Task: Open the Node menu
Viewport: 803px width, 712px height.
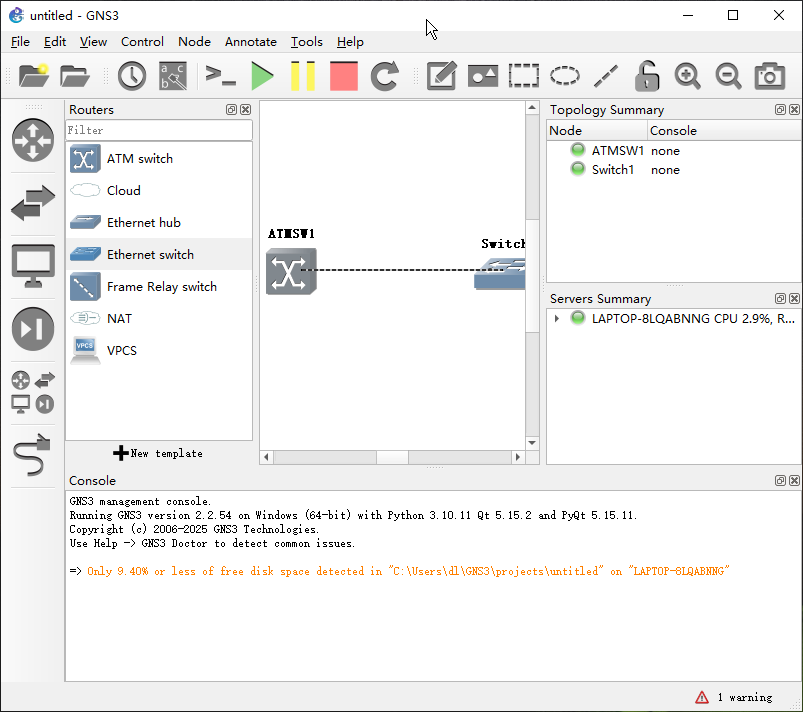Action: (194, 42)
